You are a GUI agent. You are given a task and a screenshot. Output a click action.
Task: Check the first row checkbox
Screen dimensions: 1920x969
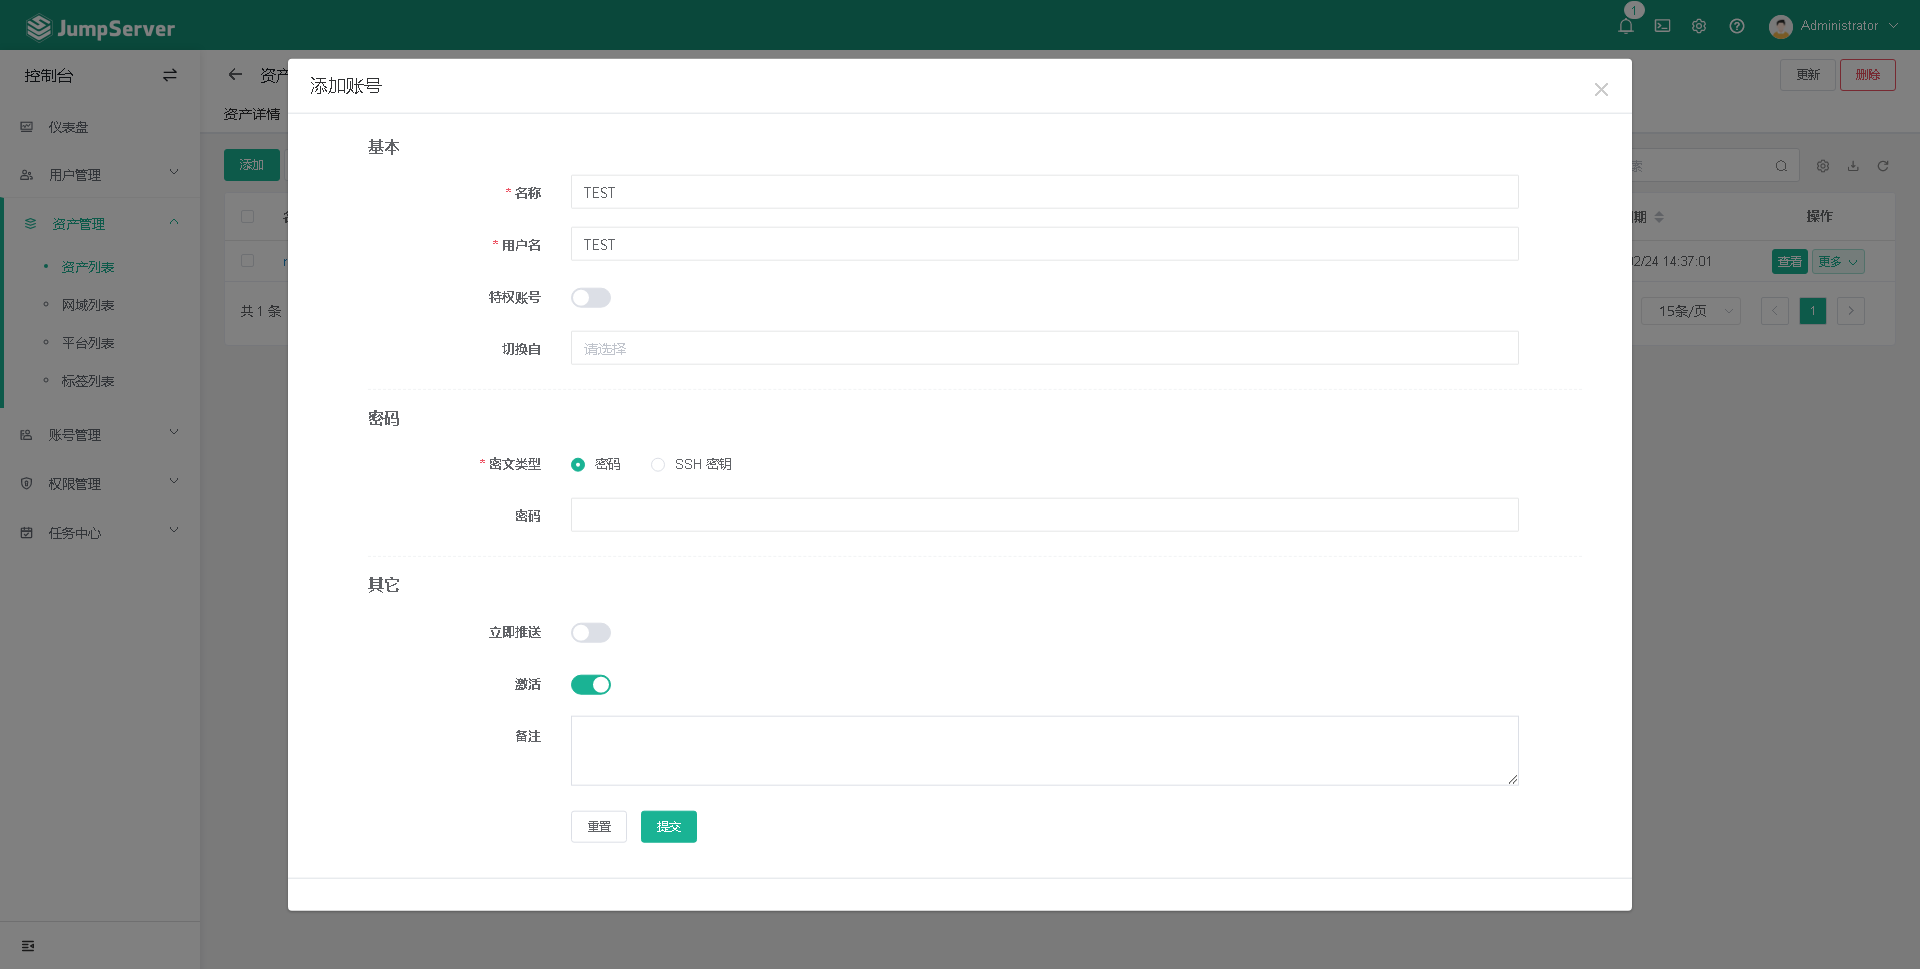click(x=248, y=261)
